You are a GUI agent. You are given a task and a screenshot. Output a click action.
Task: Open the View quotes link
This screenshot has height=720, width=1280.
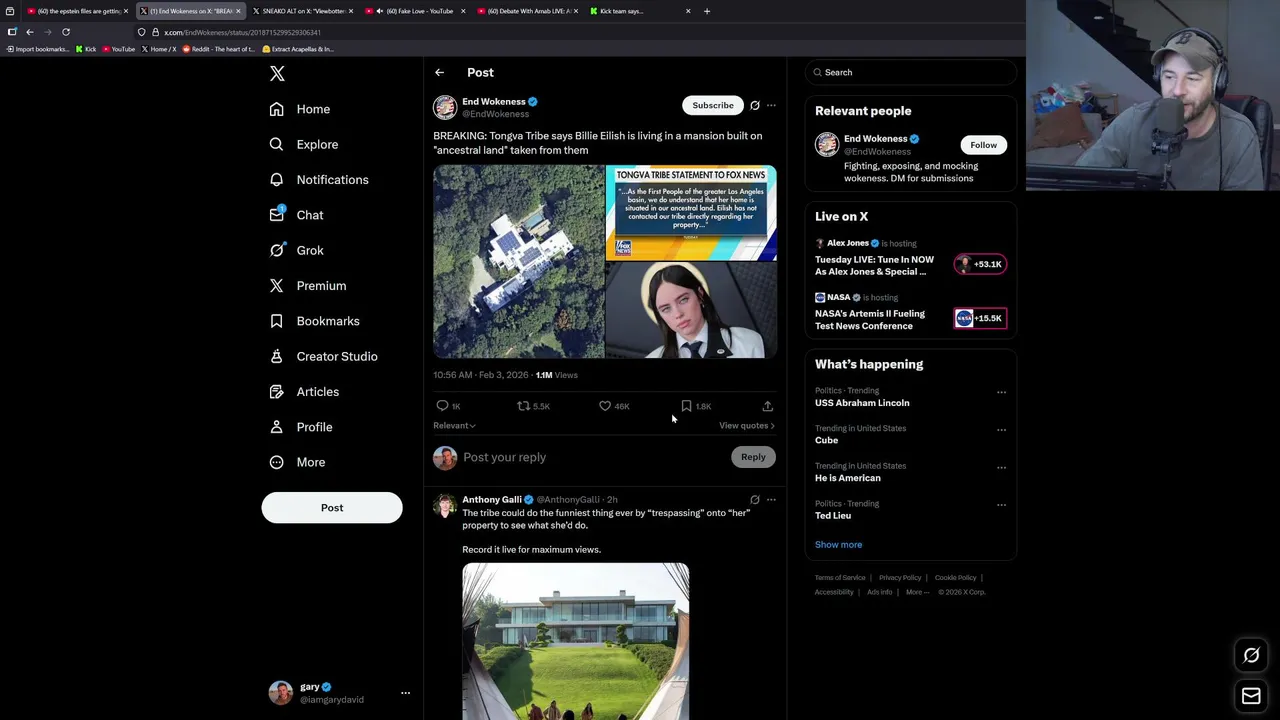click(747, 426)
